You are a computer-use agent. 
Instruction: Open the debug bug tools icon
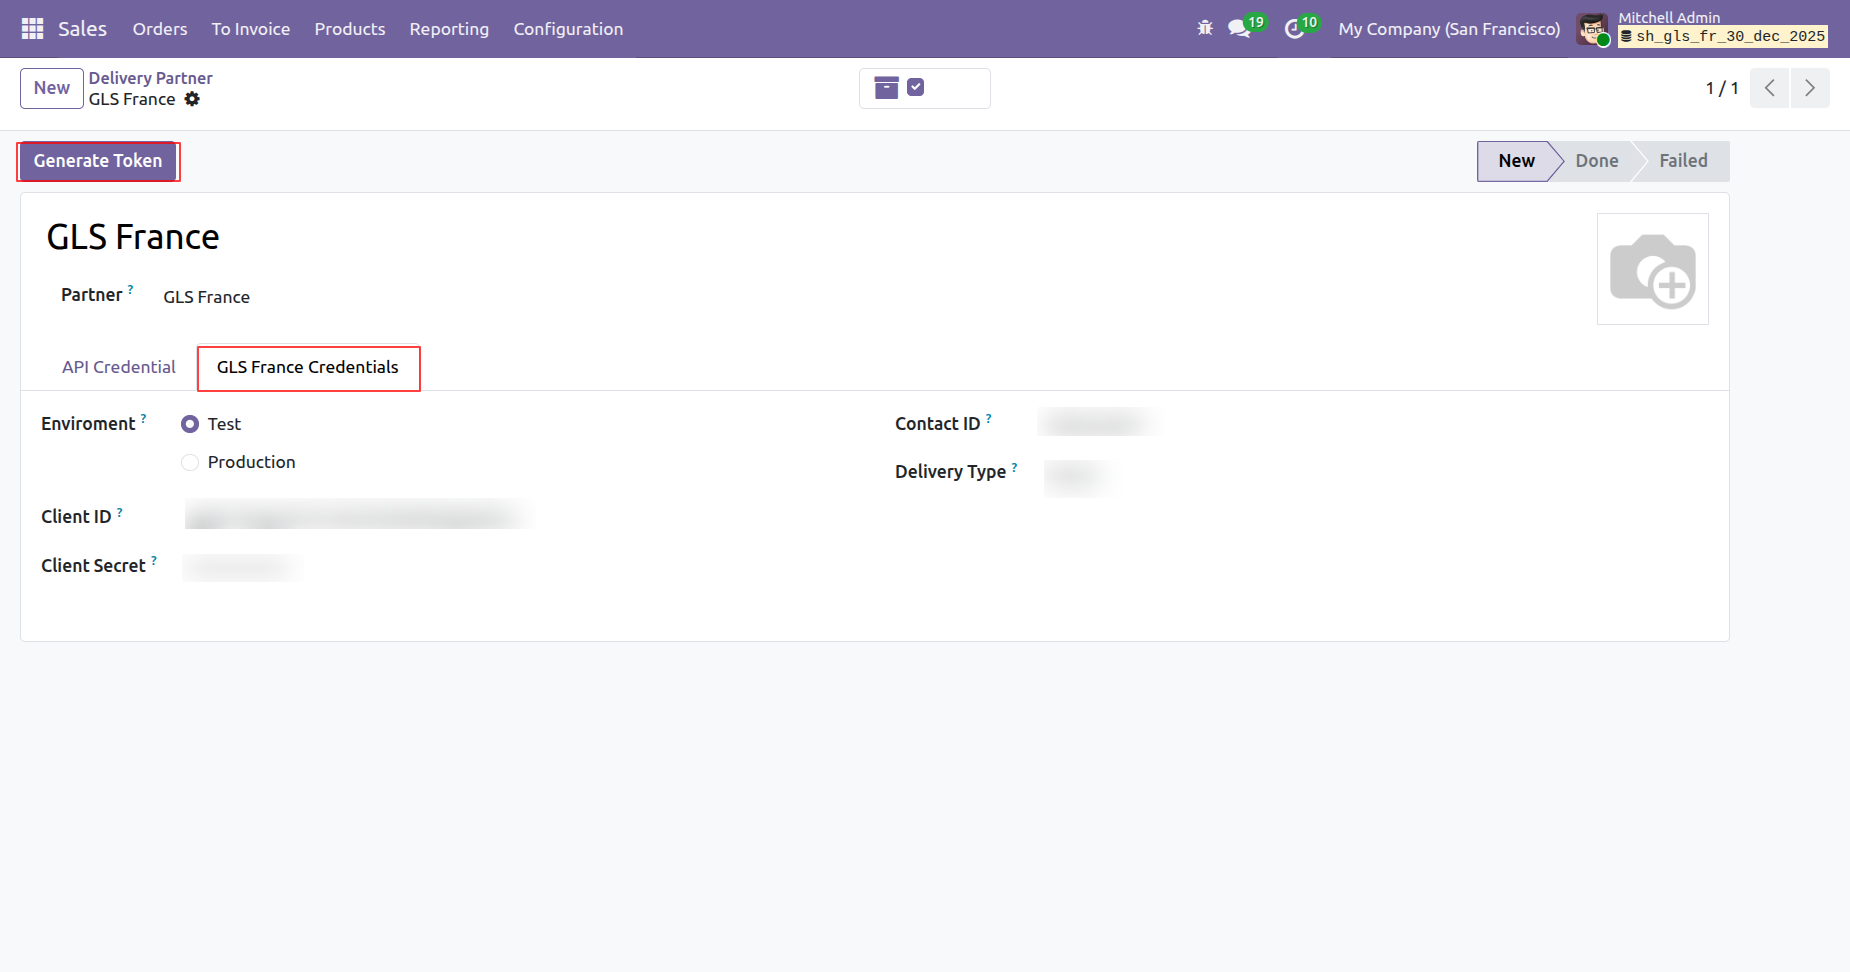pos(1205,29)
